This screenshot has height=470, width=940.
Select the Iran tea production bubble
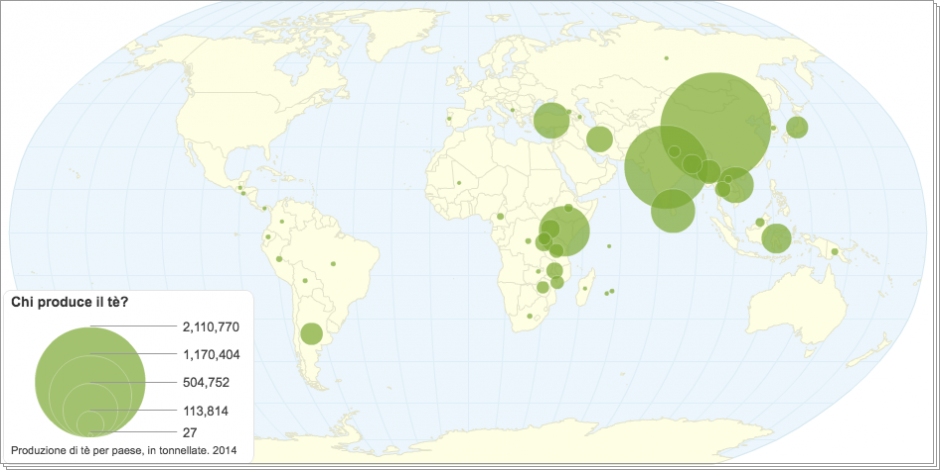point(599,139)
